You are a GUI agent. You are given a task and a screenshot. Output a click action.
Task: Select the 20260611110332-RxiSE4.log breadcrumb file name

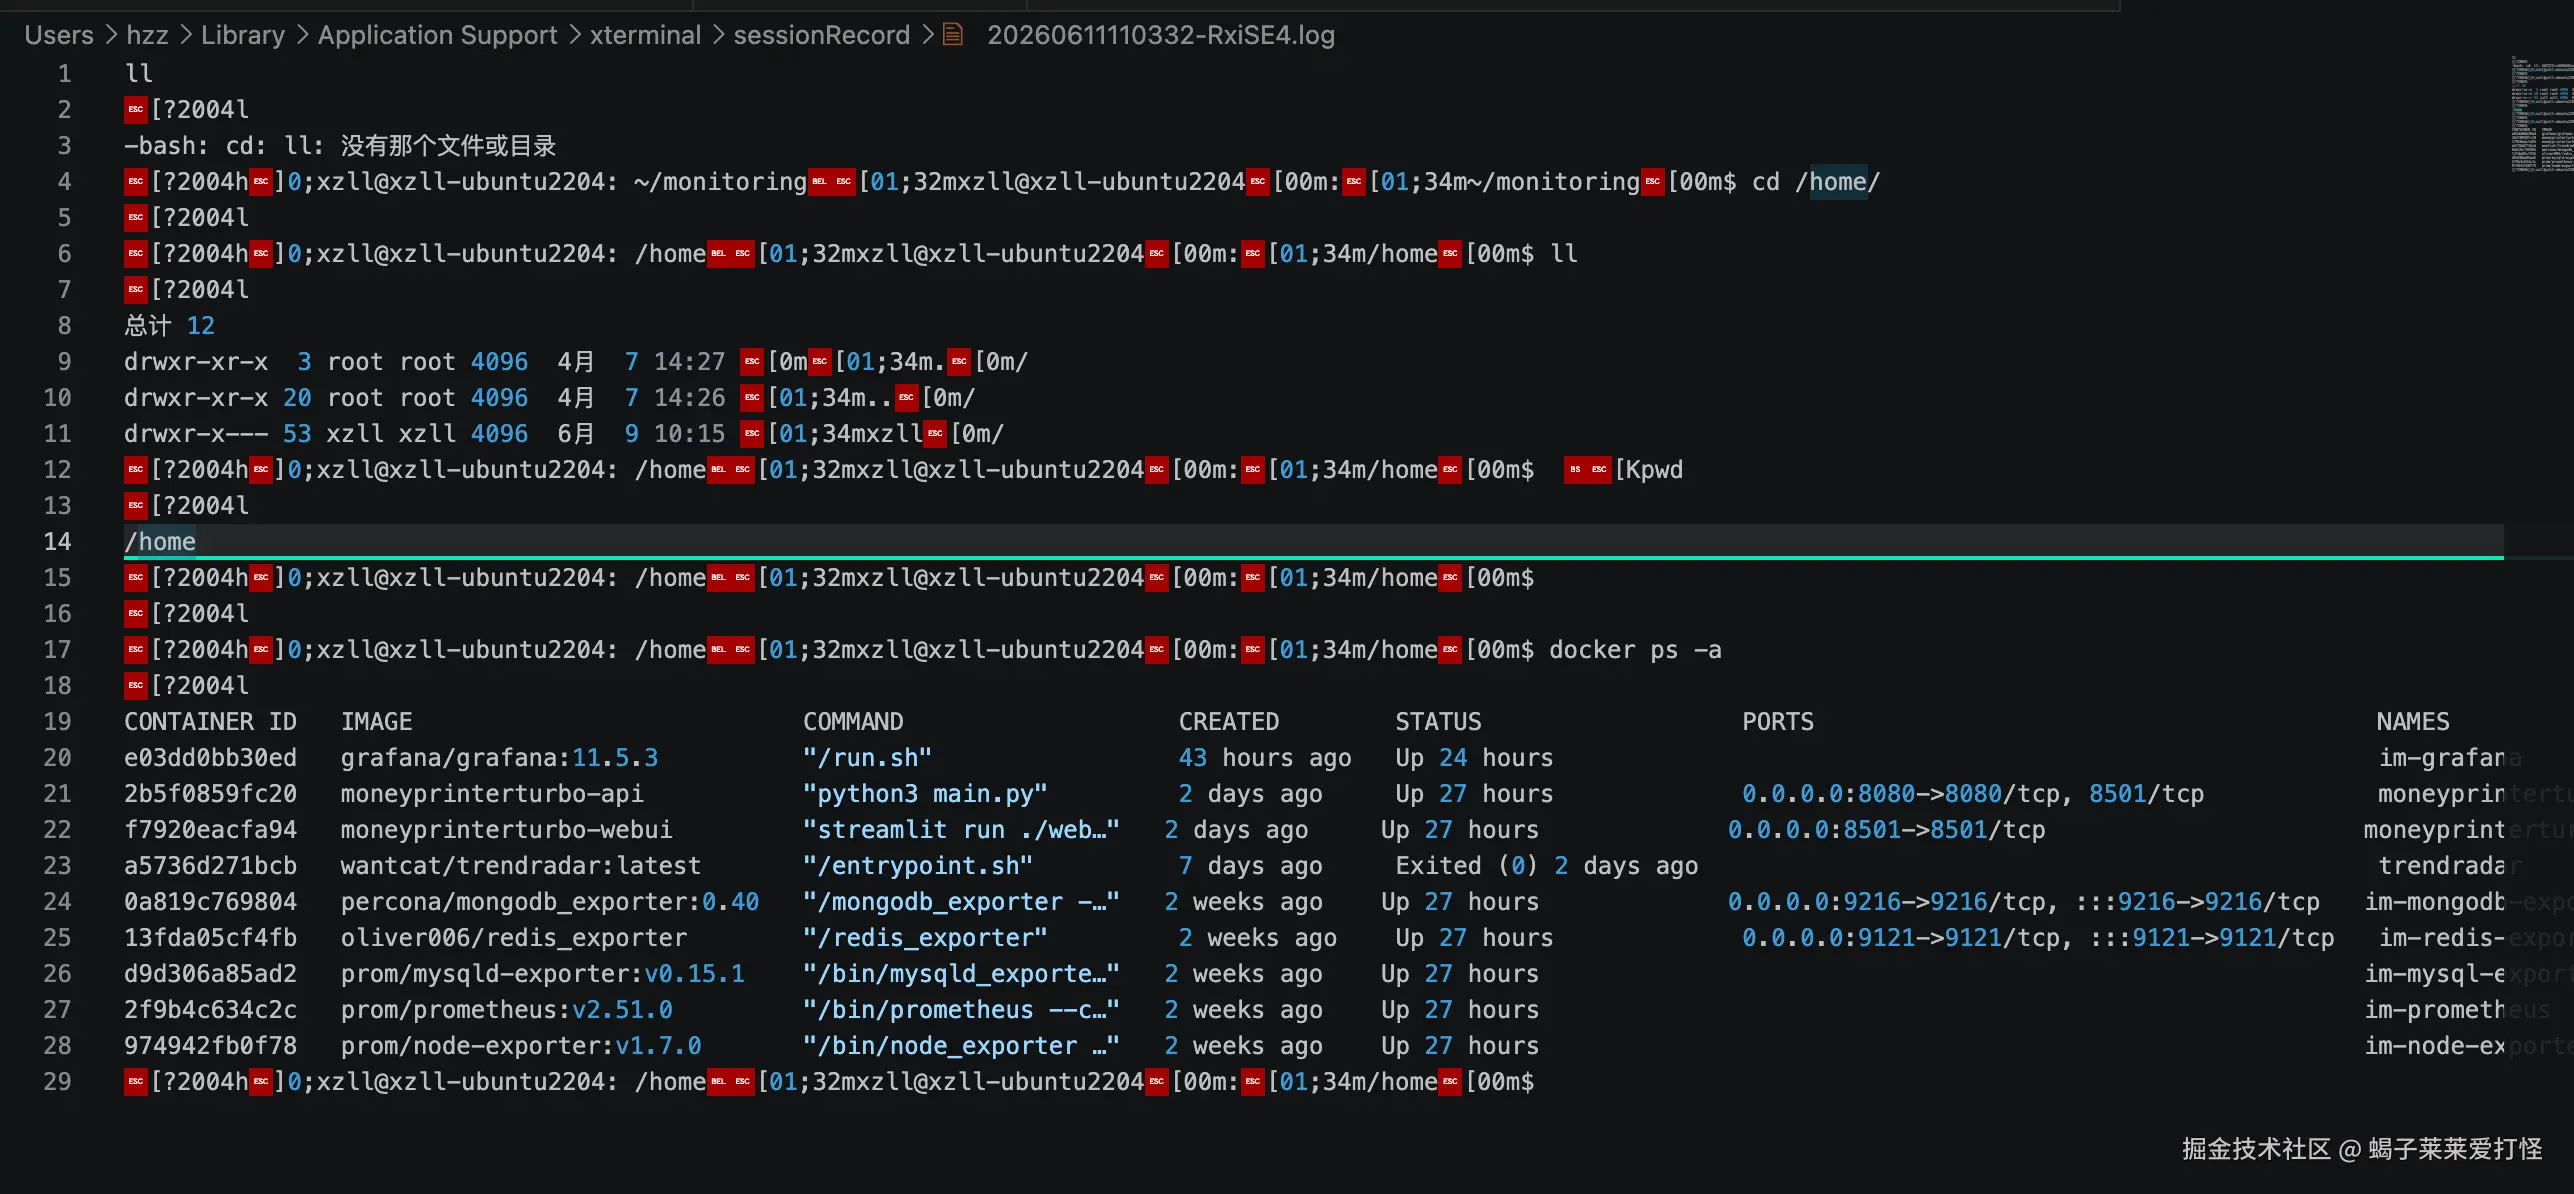1161,35
